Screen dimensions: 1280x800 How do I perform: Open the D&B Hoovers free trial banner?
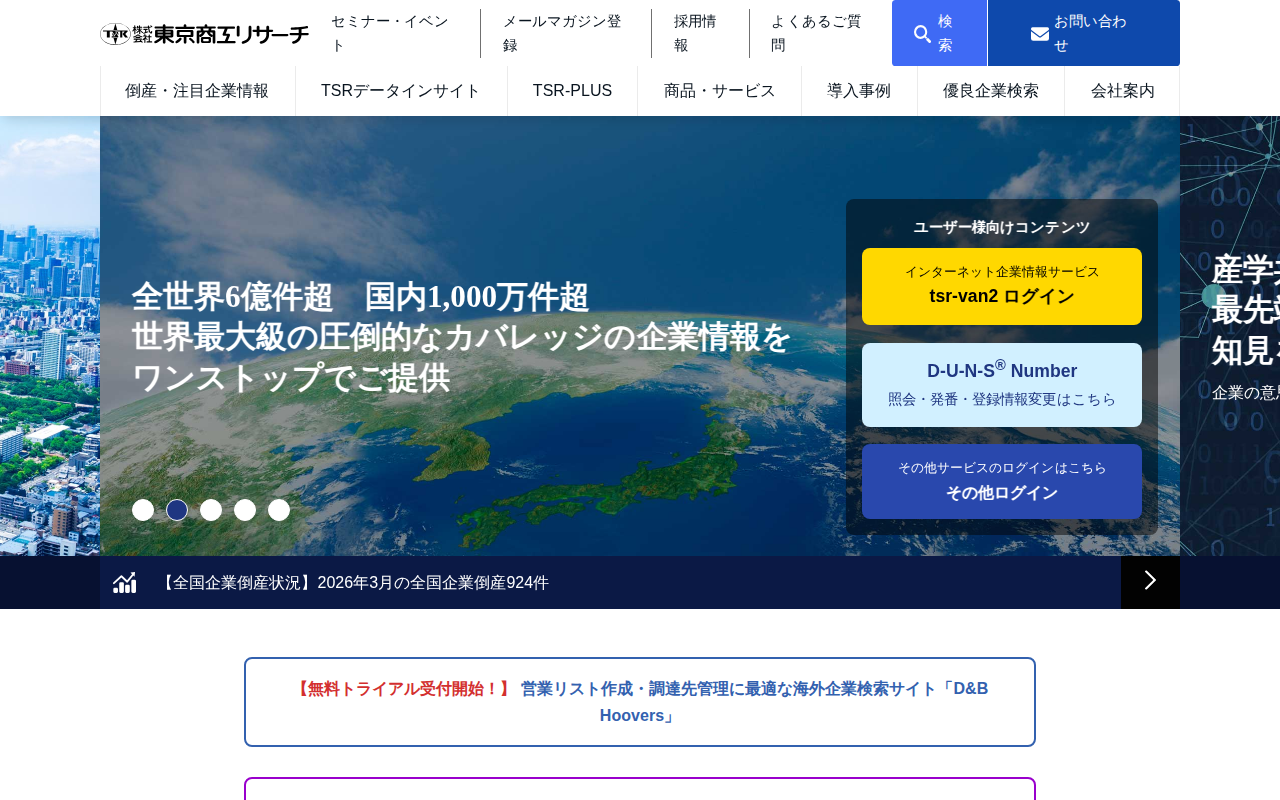coord(640,702)
